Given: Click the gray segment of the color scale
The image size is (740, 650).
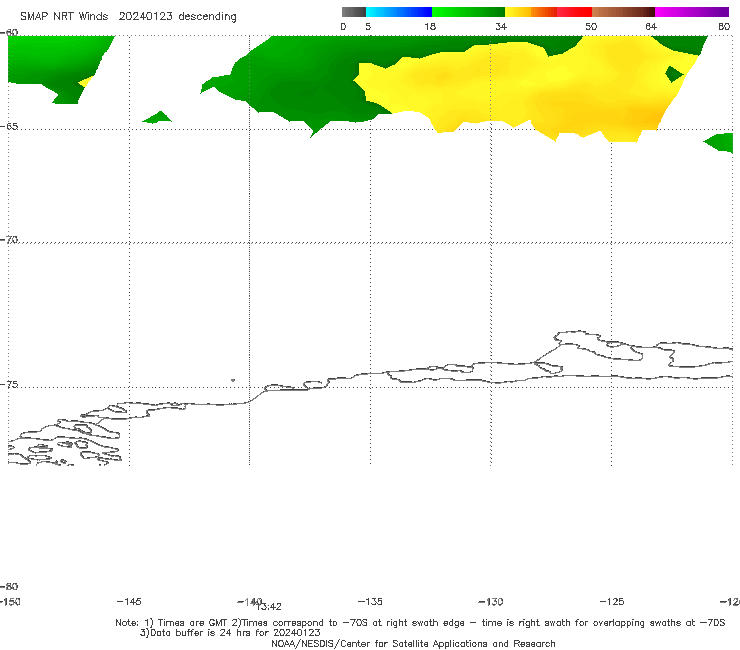Looking at the screenshot, I should pyautogui.click(x=353, y=12).
